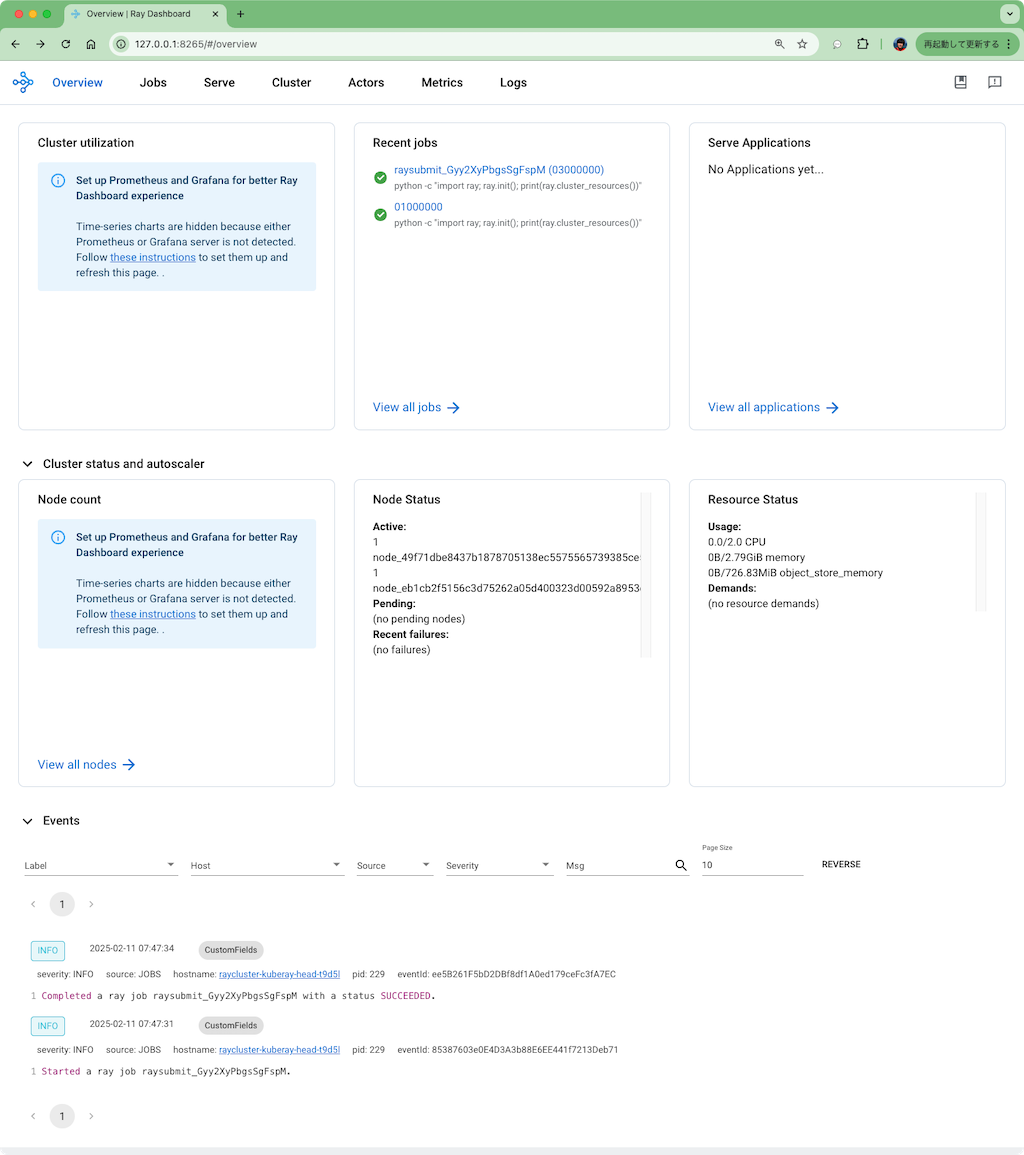1024x1155 pixels.
Task: Close the Ray Dashboard browser tab
Action: tap(215, 14)
